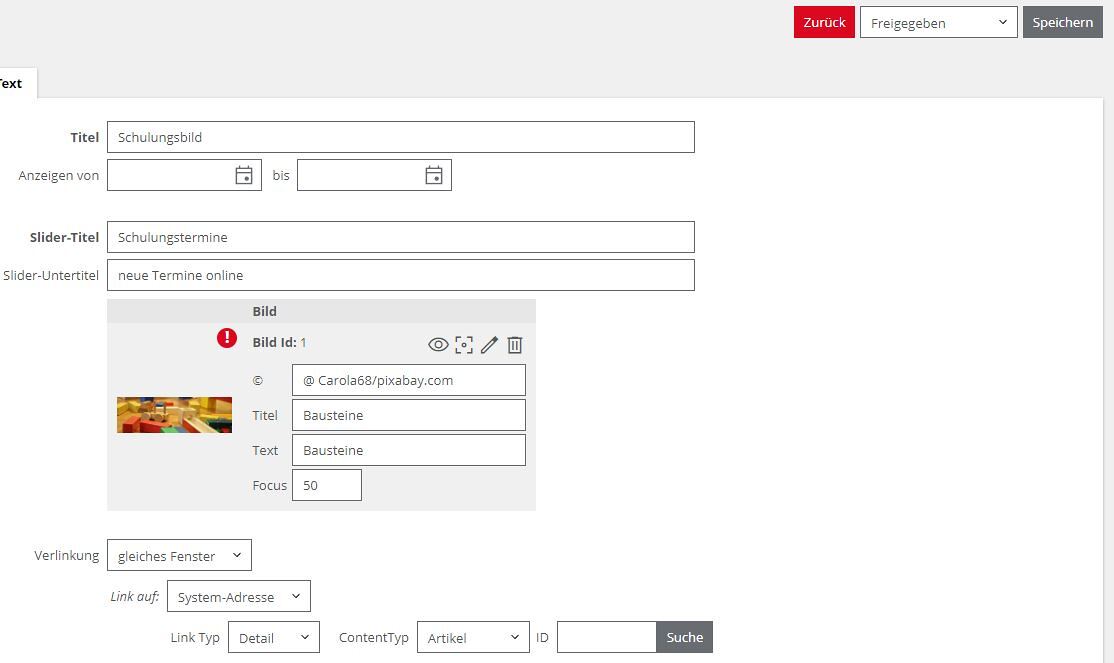Image resolution: width=1114 pixels, height=663 pixels.
Task: Click the Suche button next to ID
Action: coord(685,638)
